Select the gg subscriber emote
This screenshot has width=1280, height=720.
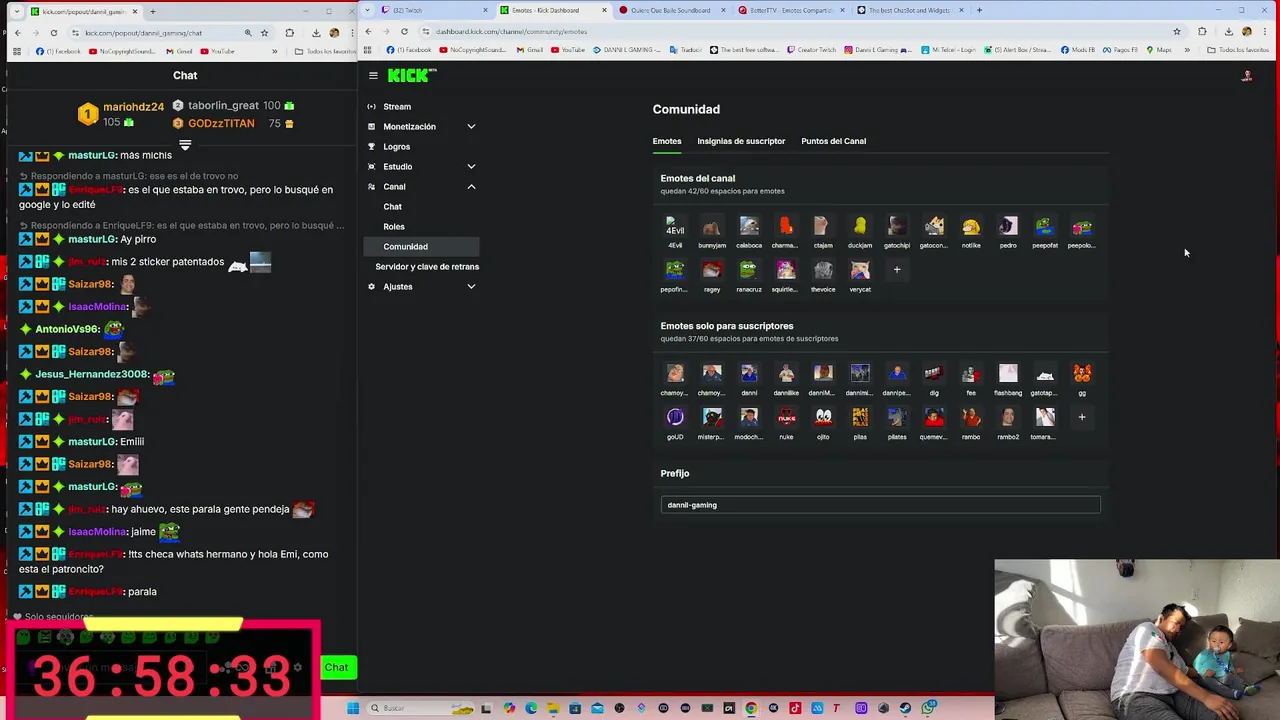pyautogui.click(x=1082, y=379)
